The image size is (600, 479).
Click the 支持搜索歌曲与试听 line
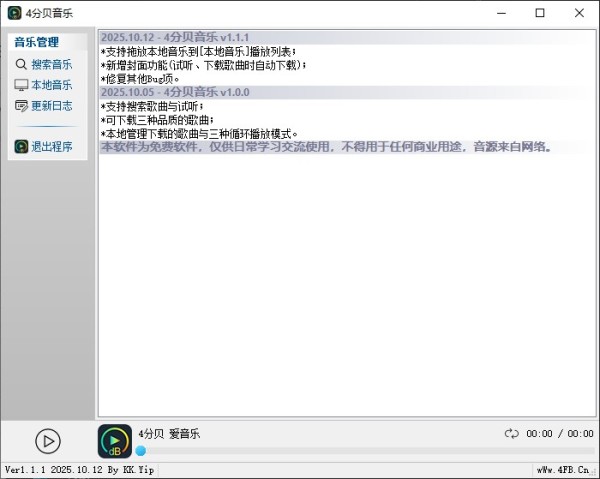click(x=152, y=106)
